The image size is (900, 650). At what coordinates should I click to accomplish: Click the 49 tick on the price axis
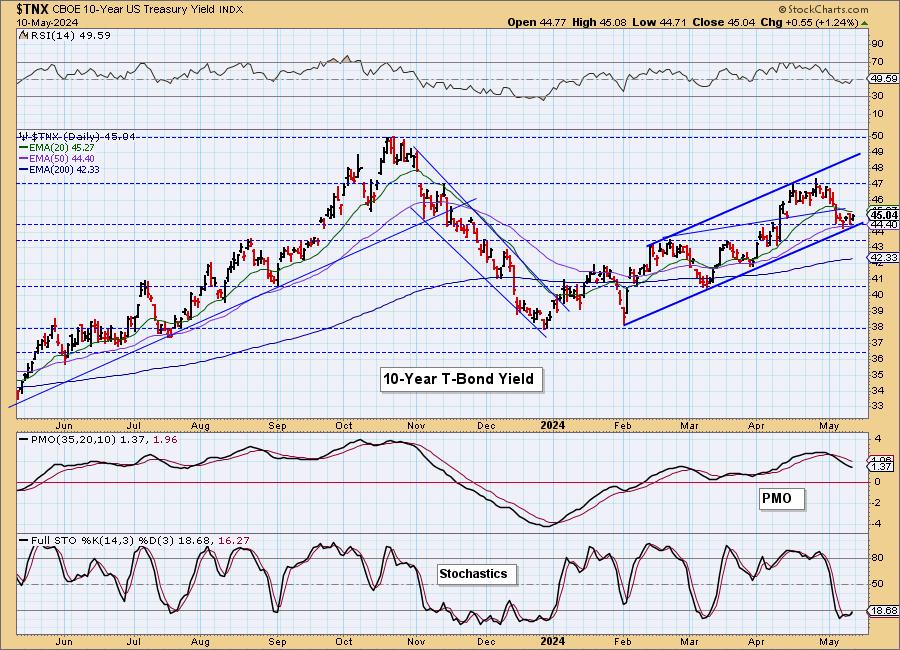pyautogui.click(x=876, y=152)
